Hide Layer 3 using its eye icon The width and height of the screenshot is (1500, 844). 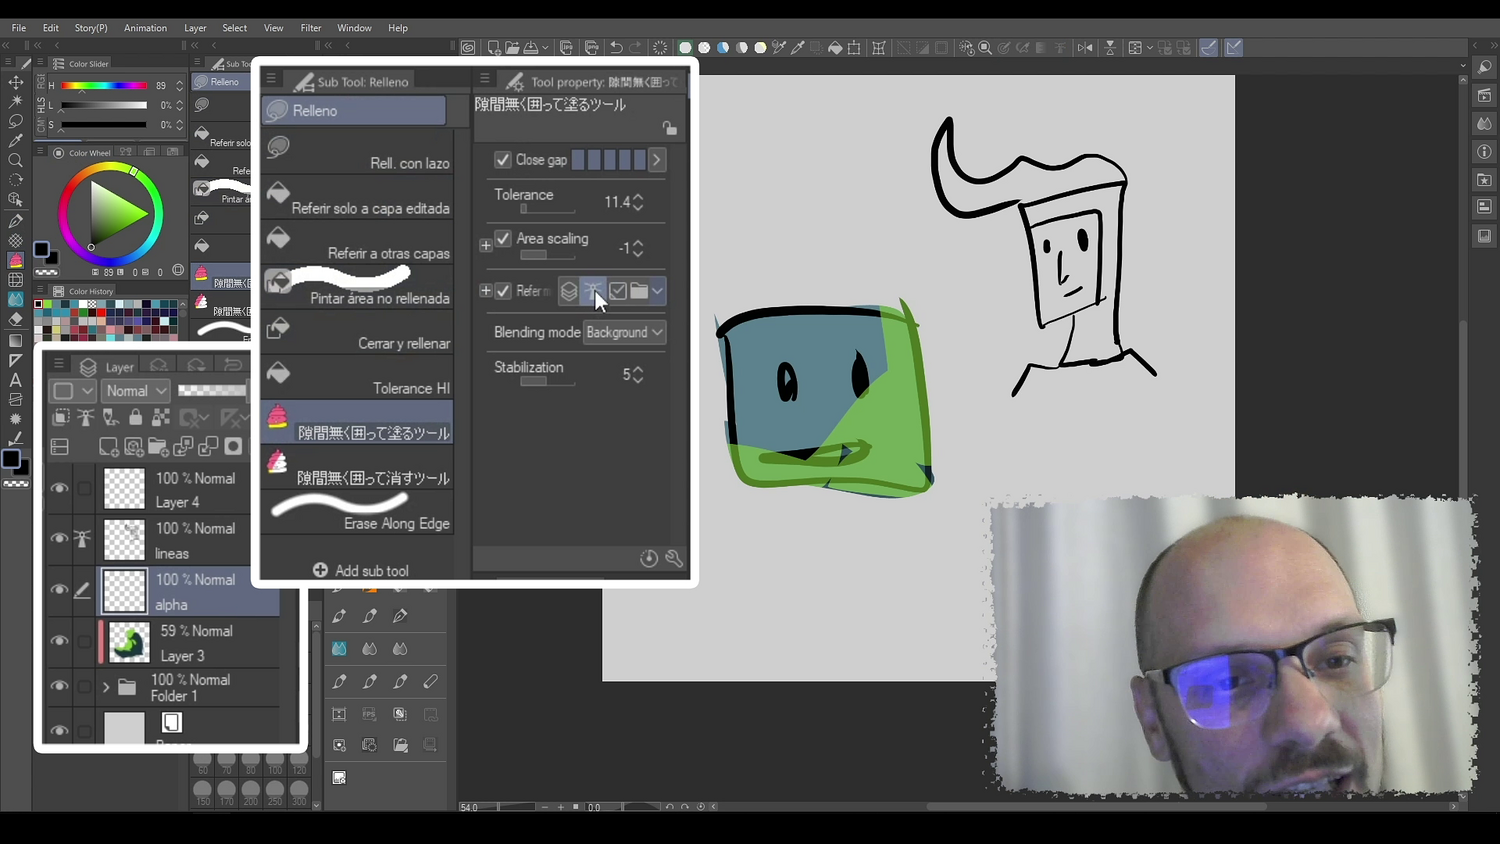(x=60, y=642)
